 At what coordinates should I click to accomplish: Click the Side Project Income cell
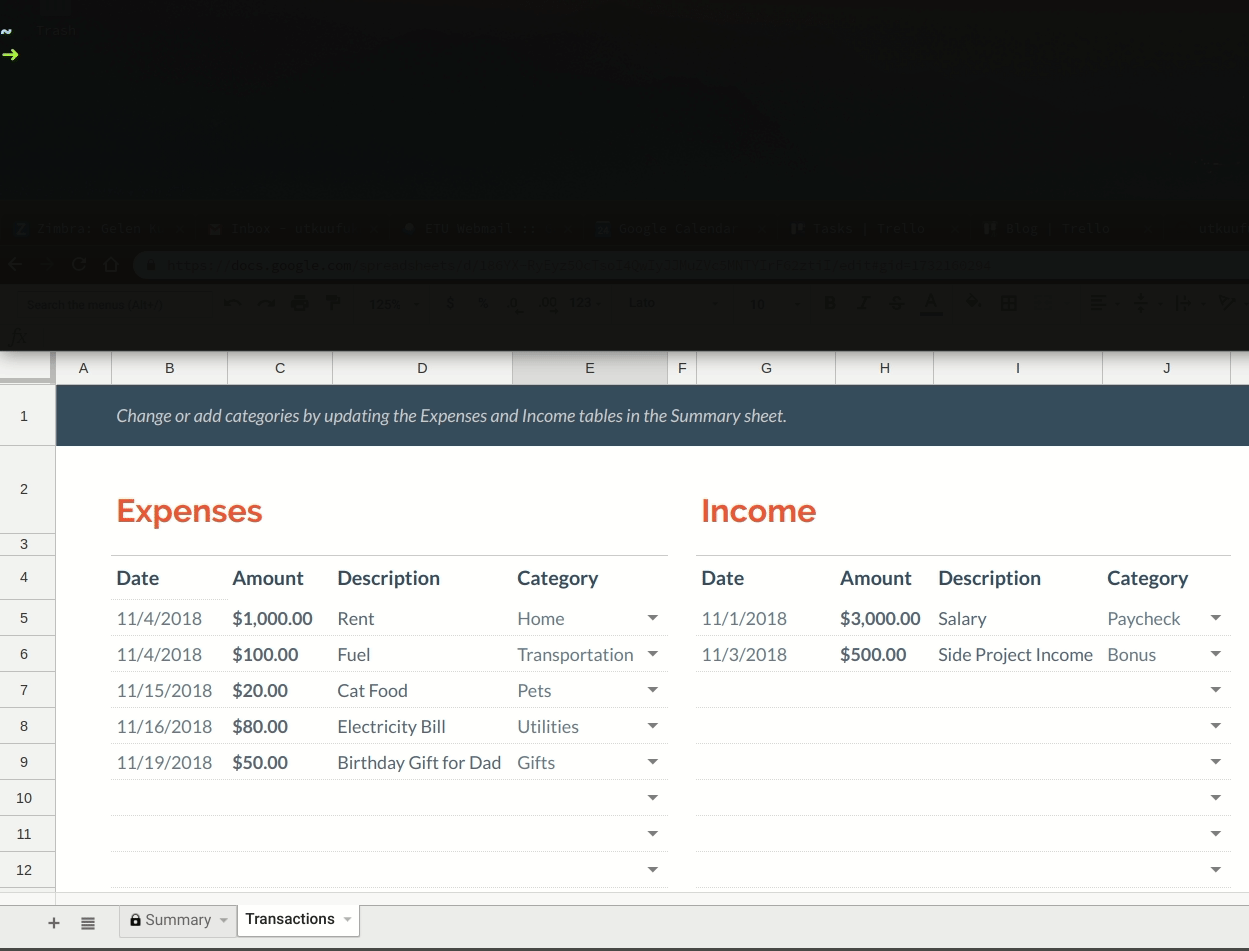[x=1018, y=654]
